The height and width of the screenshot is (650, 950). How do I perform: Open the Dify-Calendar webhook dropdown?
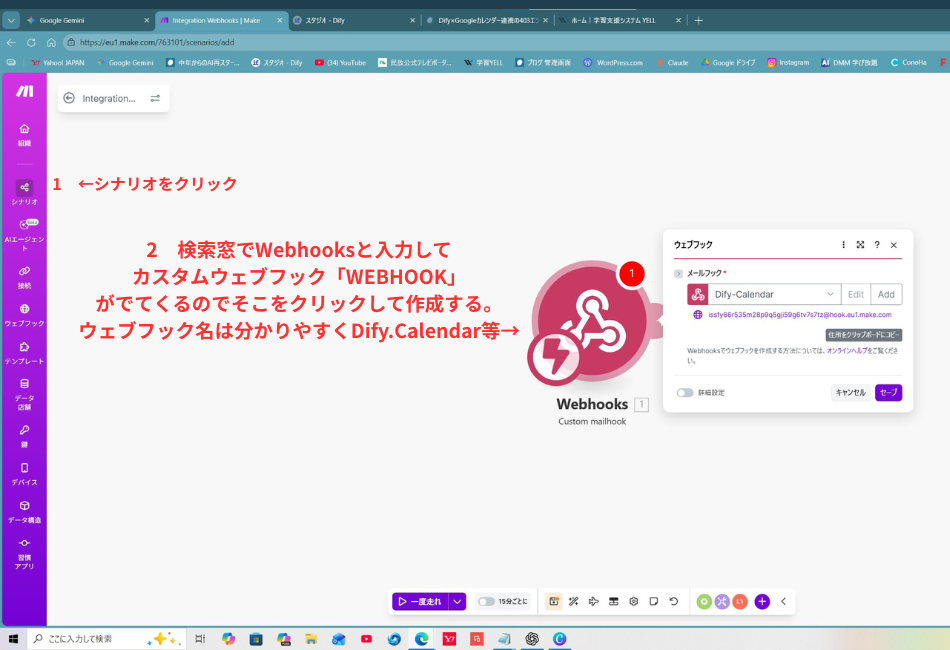[829, 294]
